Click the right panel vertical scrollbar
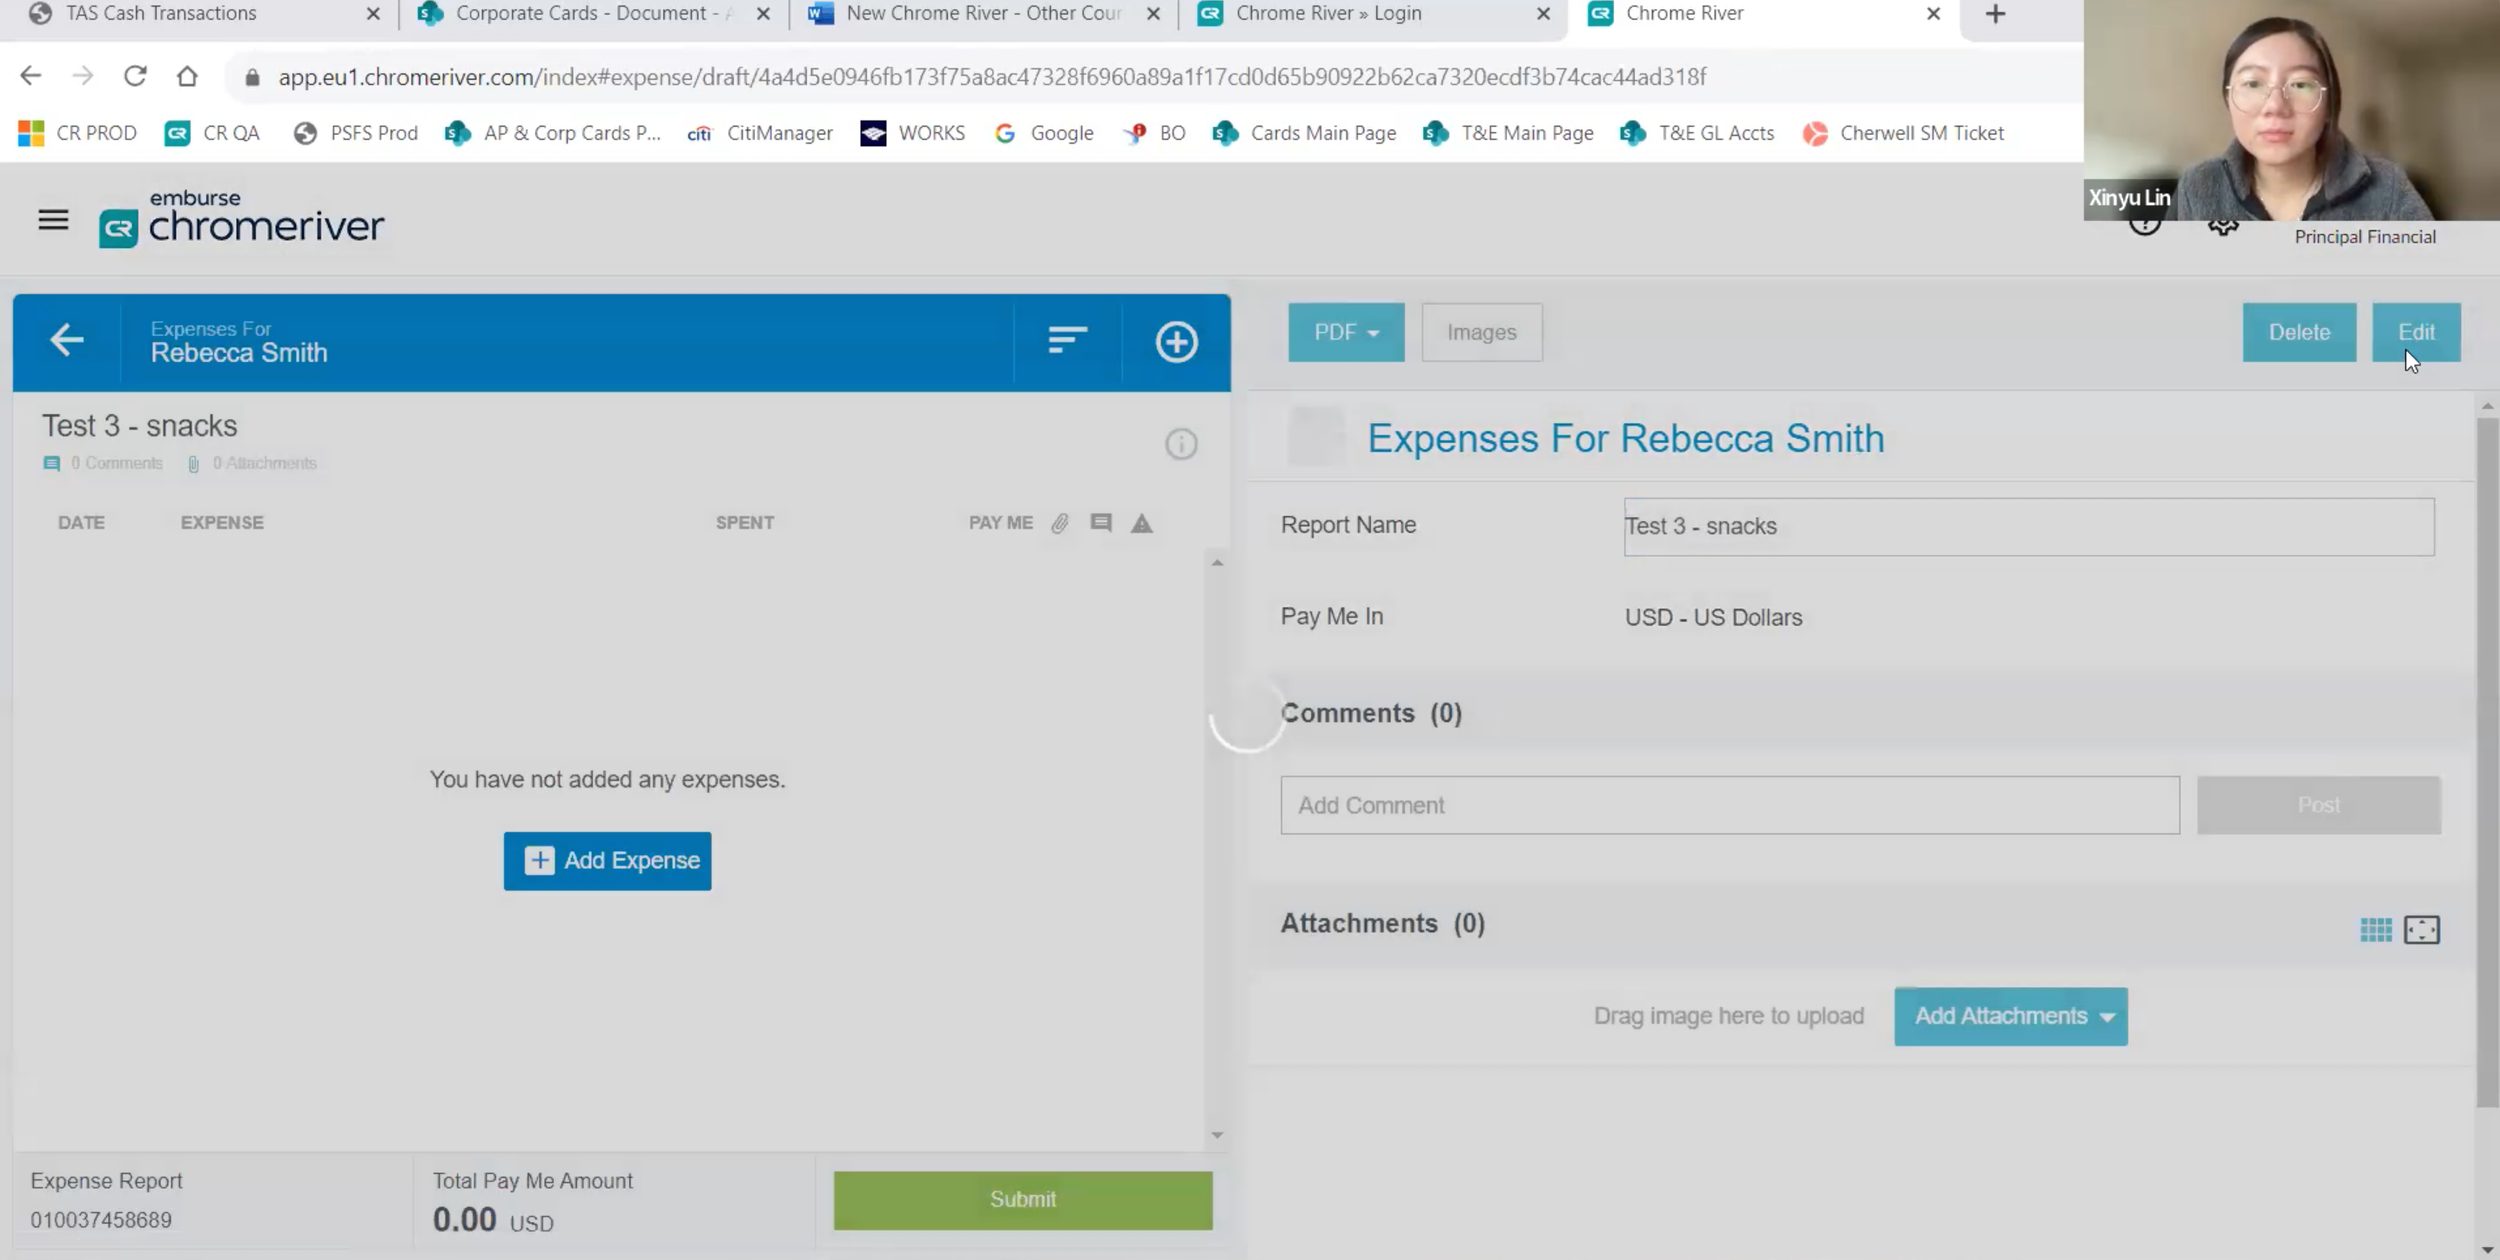 pos(2487,760)
